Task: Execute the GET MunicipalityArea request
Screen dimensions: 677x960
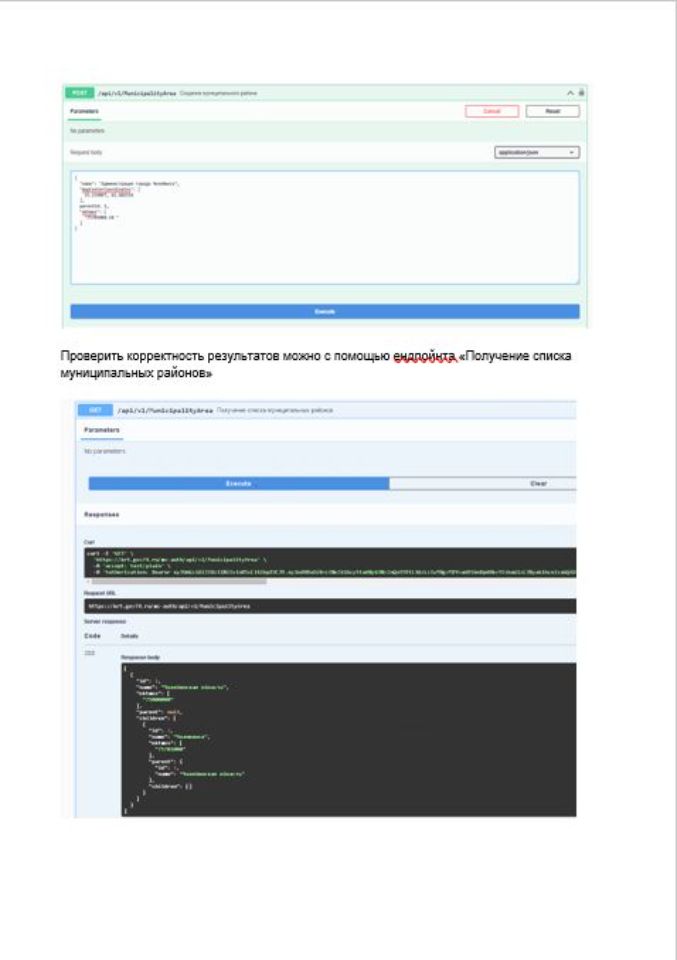Action: 239,484
